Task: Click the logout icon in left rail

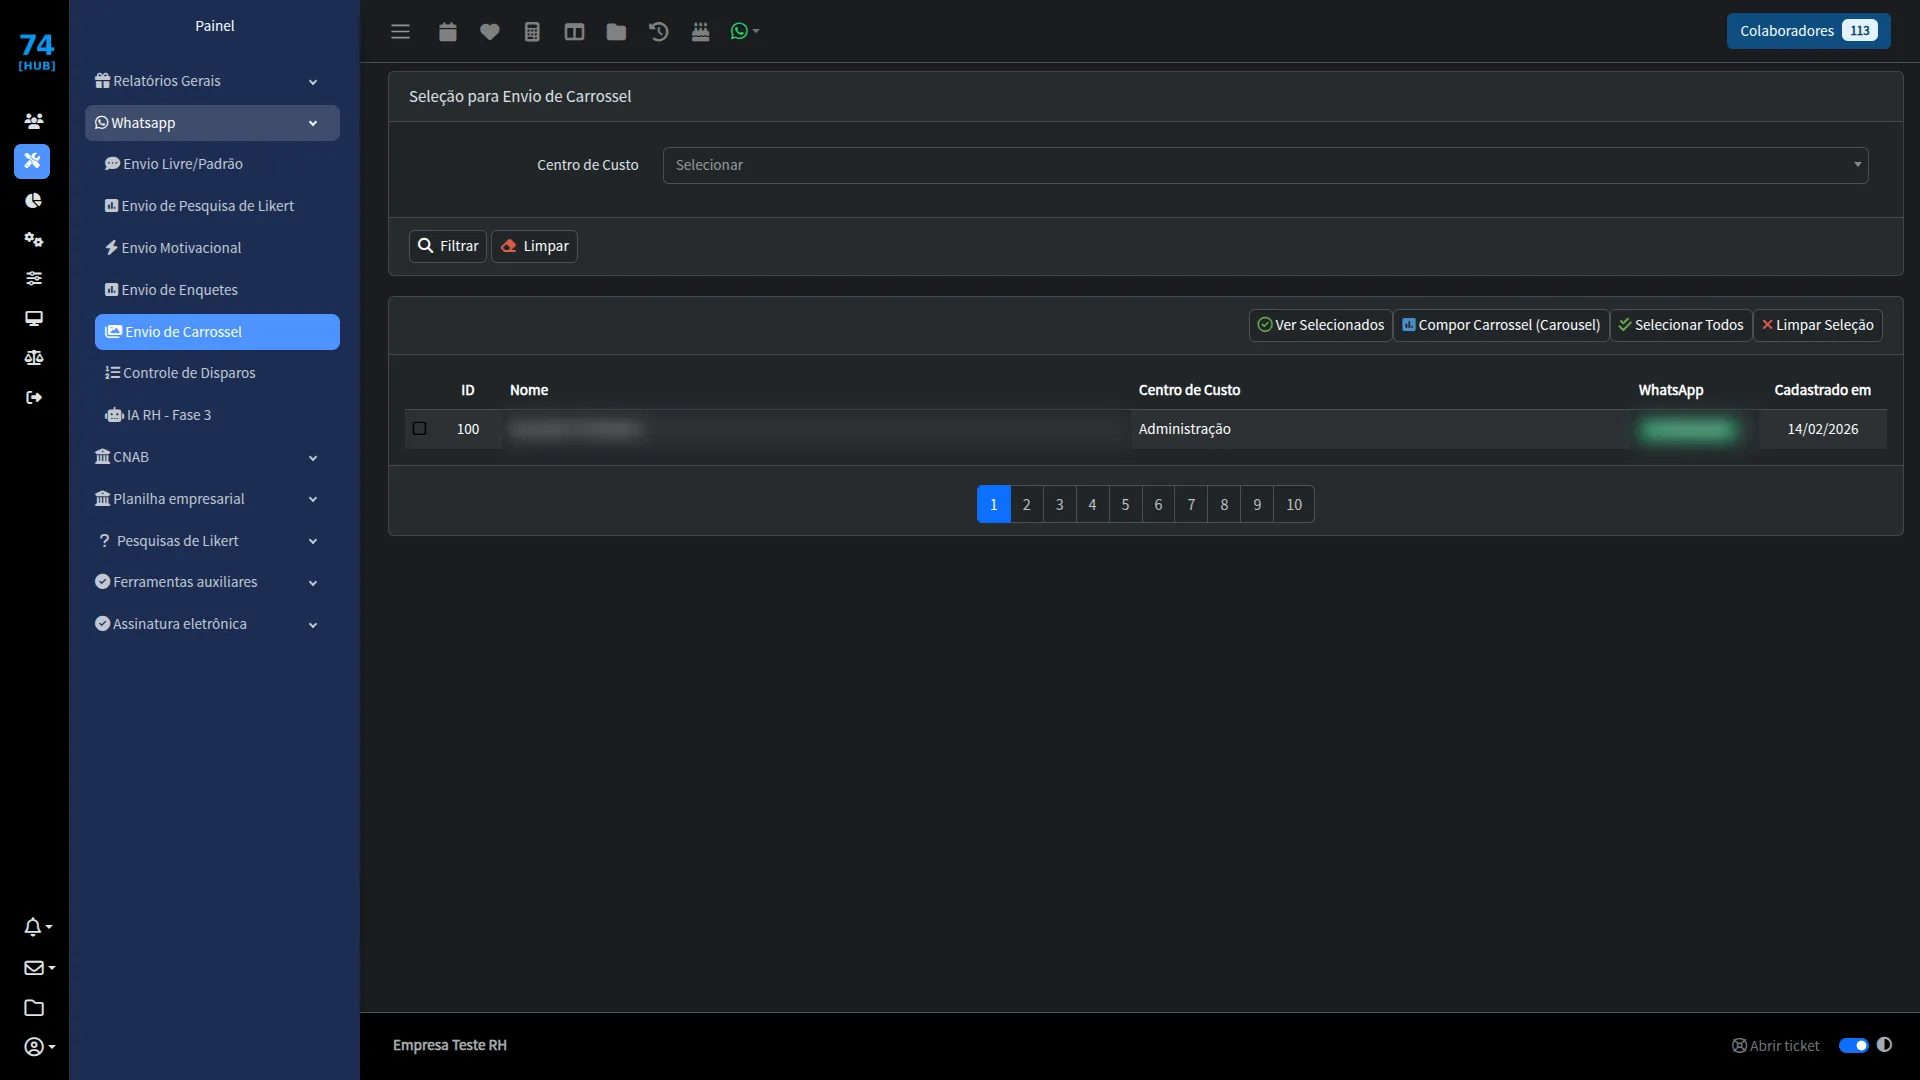Action: tap(34, 398)
